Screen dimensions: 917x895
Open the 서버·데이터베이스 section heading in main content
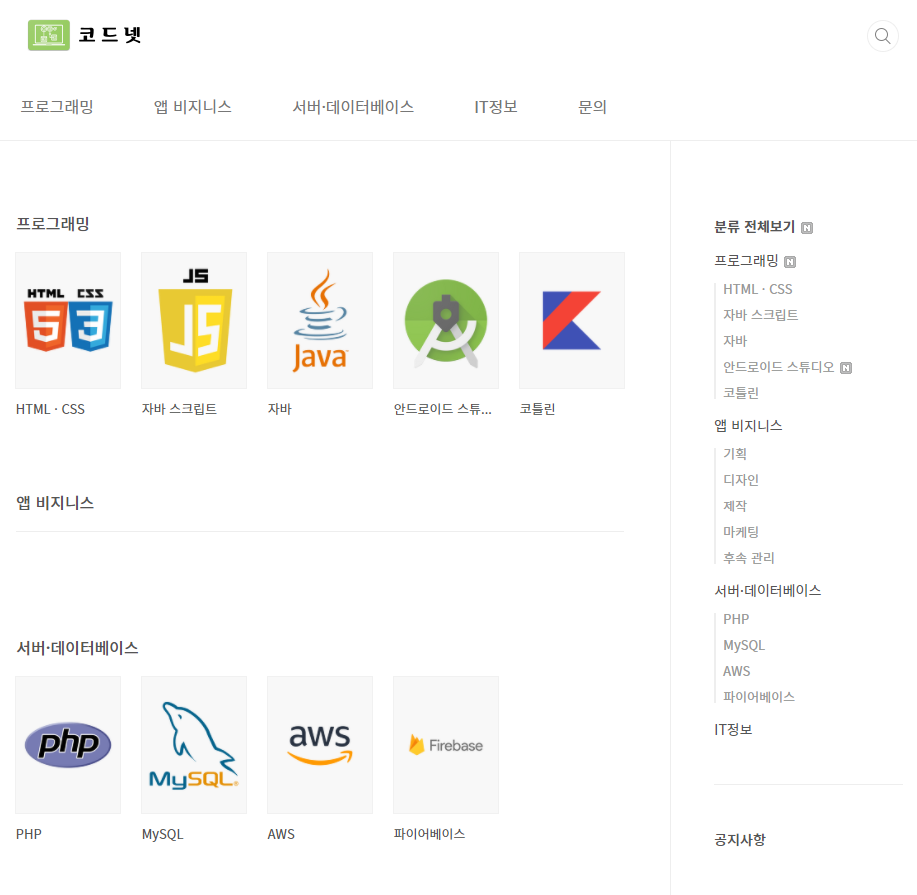coord(77,648)
